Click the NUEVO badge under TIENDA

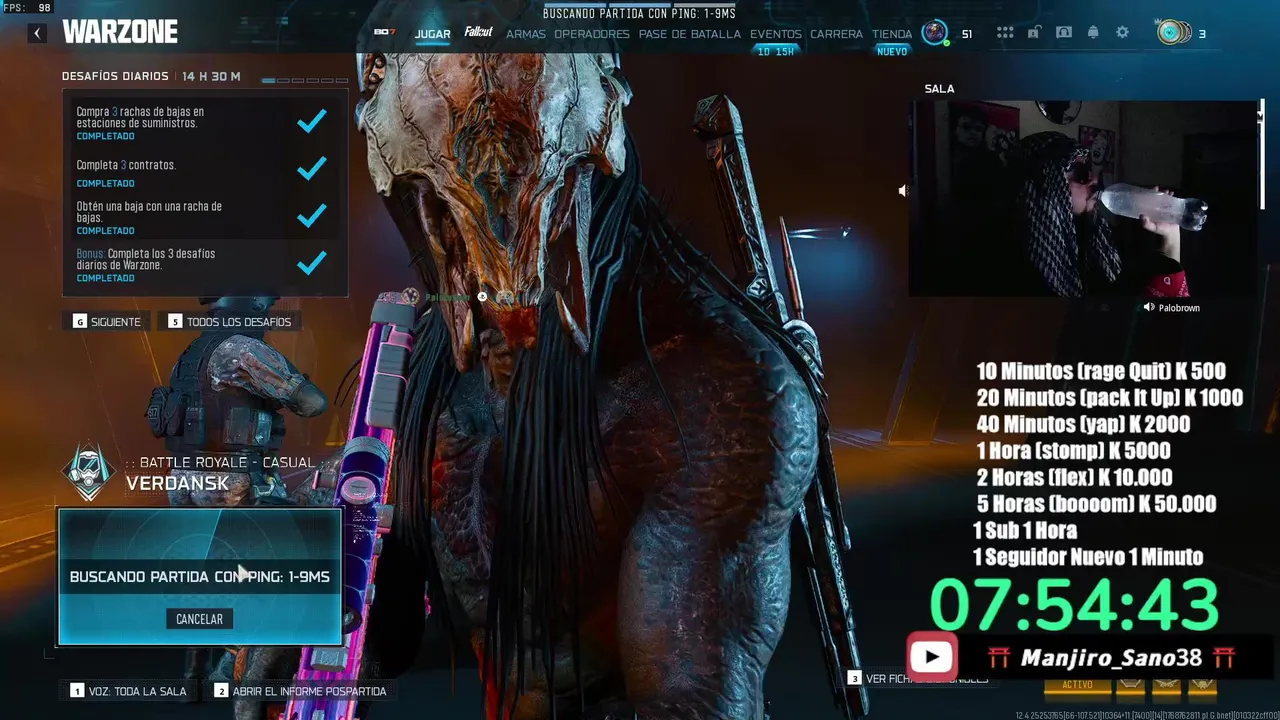tap(892, 52)
